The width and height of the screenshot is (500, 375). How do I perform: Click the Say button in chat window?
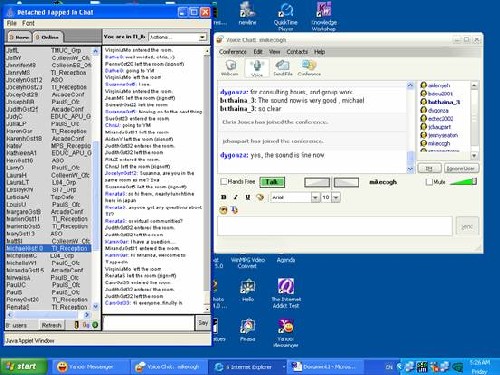tap(203, 323)
